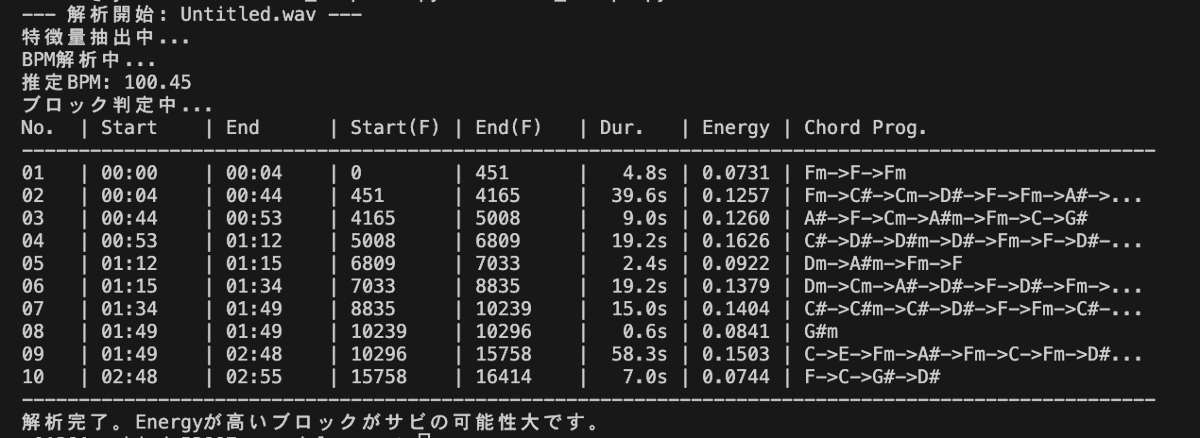This screenshot has height=438, width=1200.
Task: Click the 'Chord Prog.' column header
Action: (x=866, y=127)
